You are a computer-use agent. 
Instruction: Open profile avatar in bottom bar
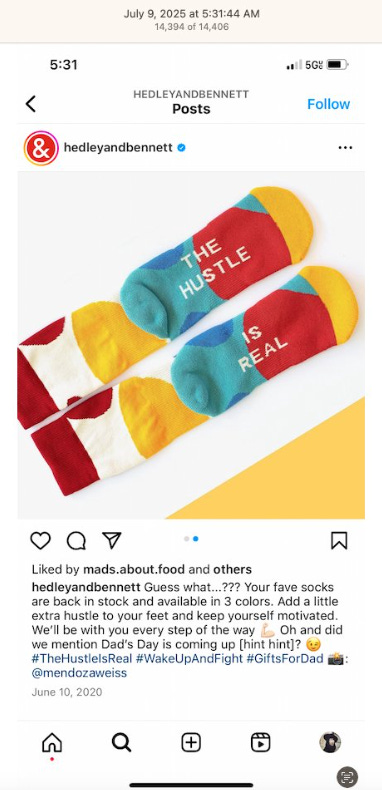[x=330, y=742]
